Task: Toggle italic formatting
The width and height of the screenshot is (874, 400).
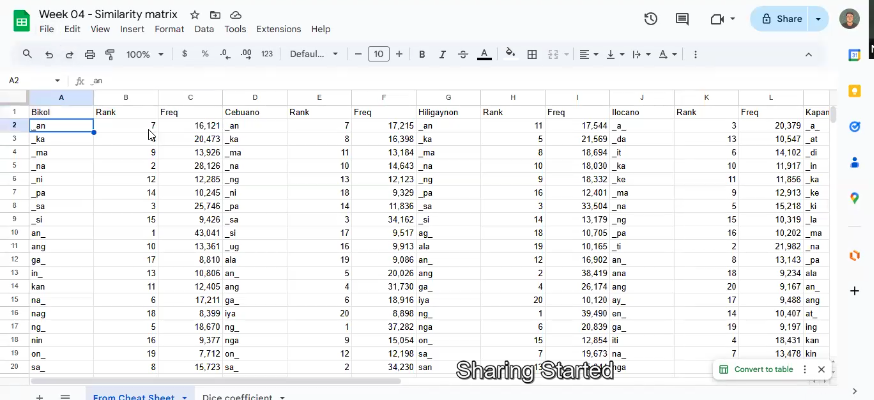Action: pos(443,54)
